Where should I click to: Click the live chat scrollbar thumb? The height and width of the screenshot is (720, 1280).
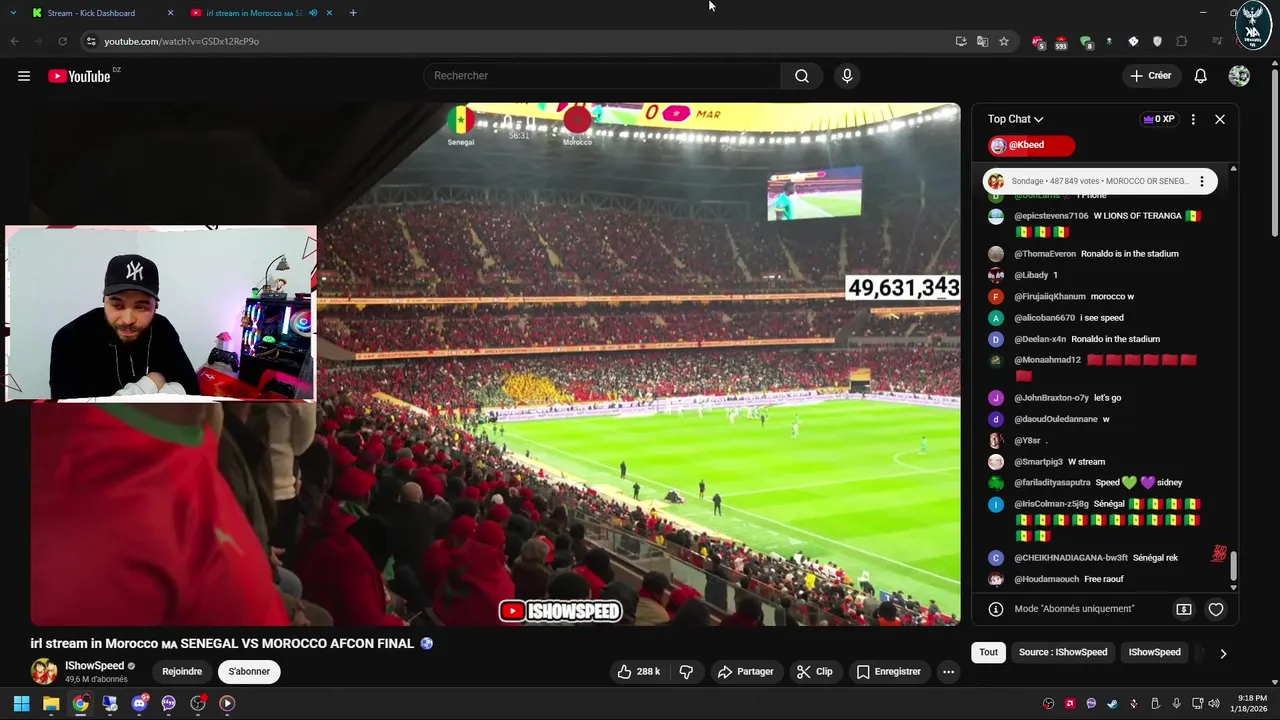point(1233,565)
